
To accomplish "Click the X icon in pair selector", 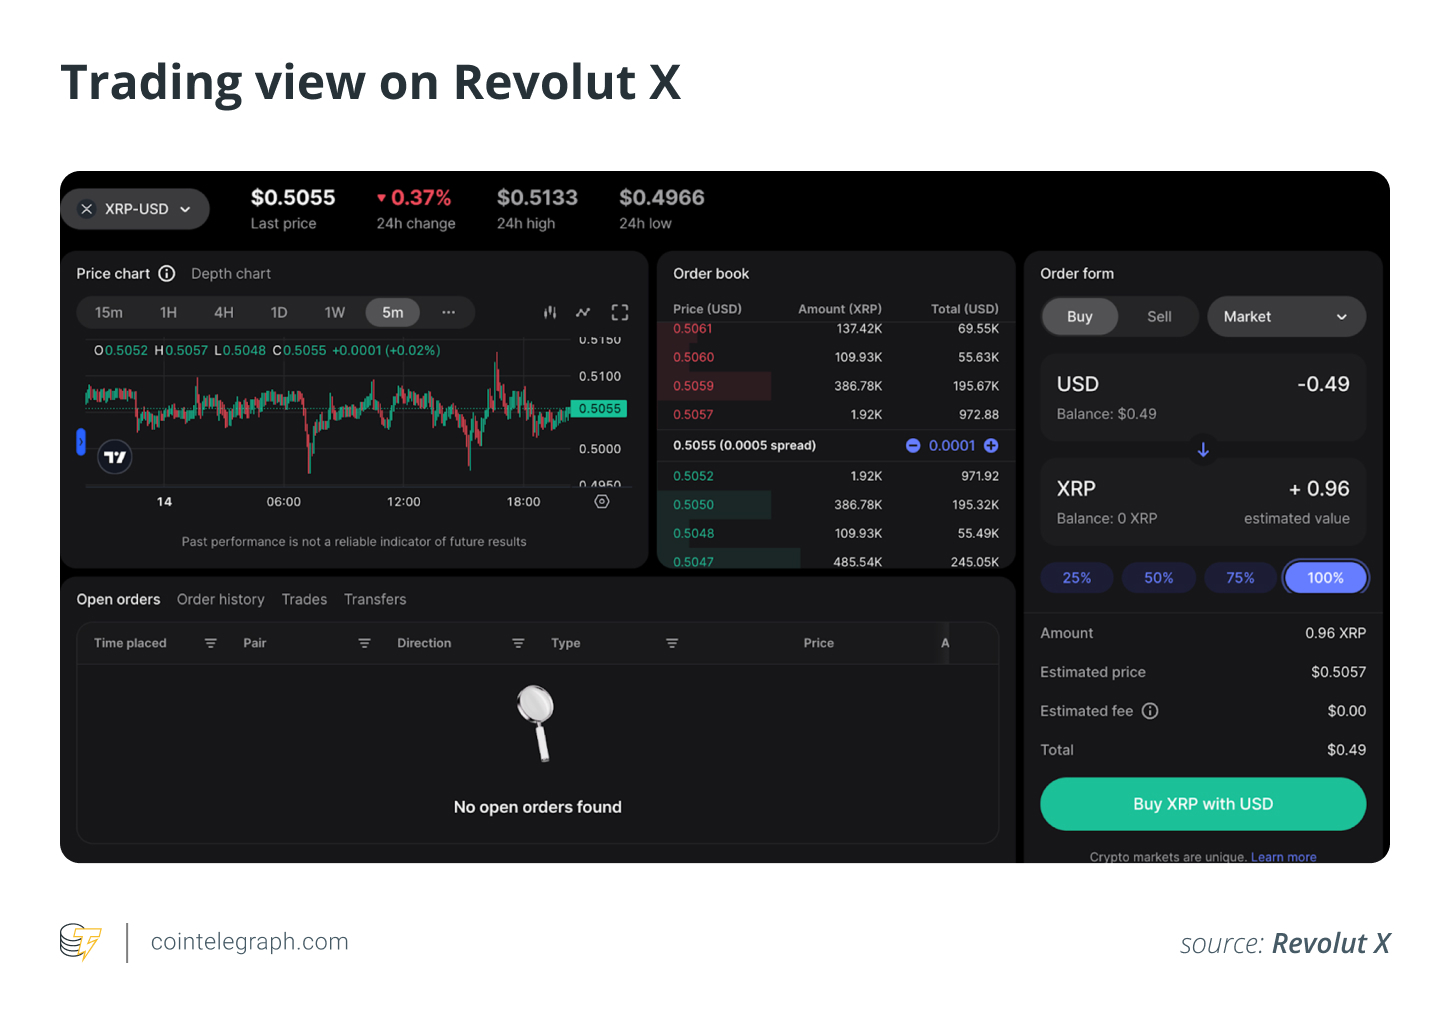I will click(x=87, y=209).
